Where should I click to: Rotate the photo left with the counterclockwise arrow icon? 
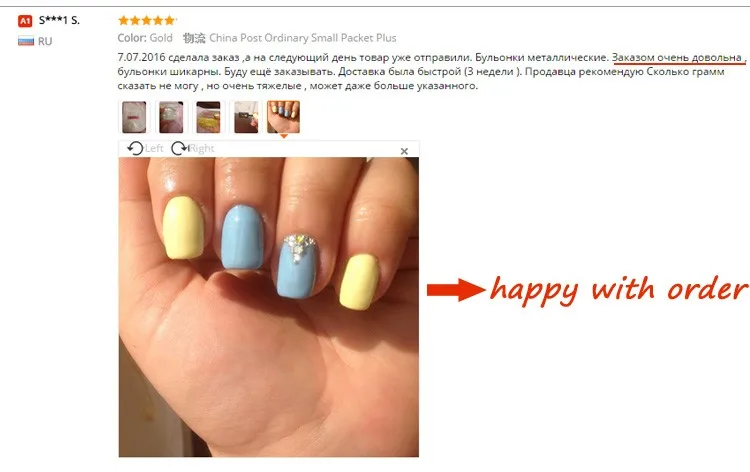[x=135, y=148]
